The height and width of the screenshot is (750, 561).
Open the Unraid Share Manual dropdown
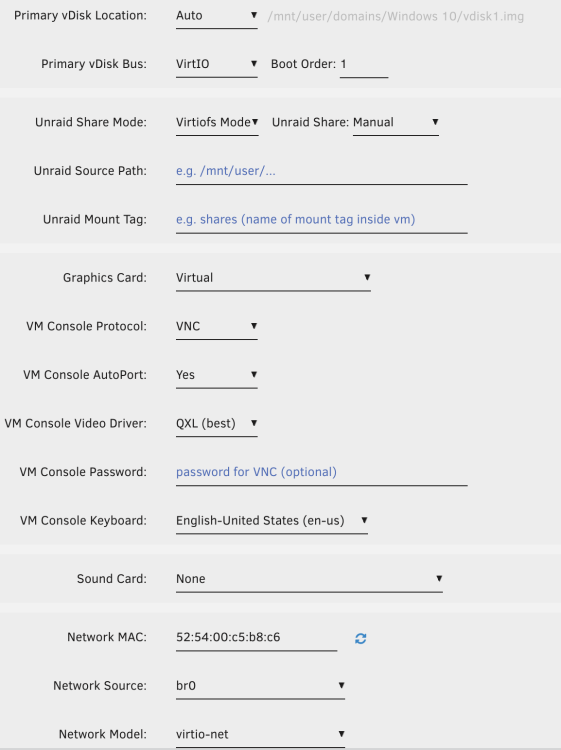pos(396,123)
